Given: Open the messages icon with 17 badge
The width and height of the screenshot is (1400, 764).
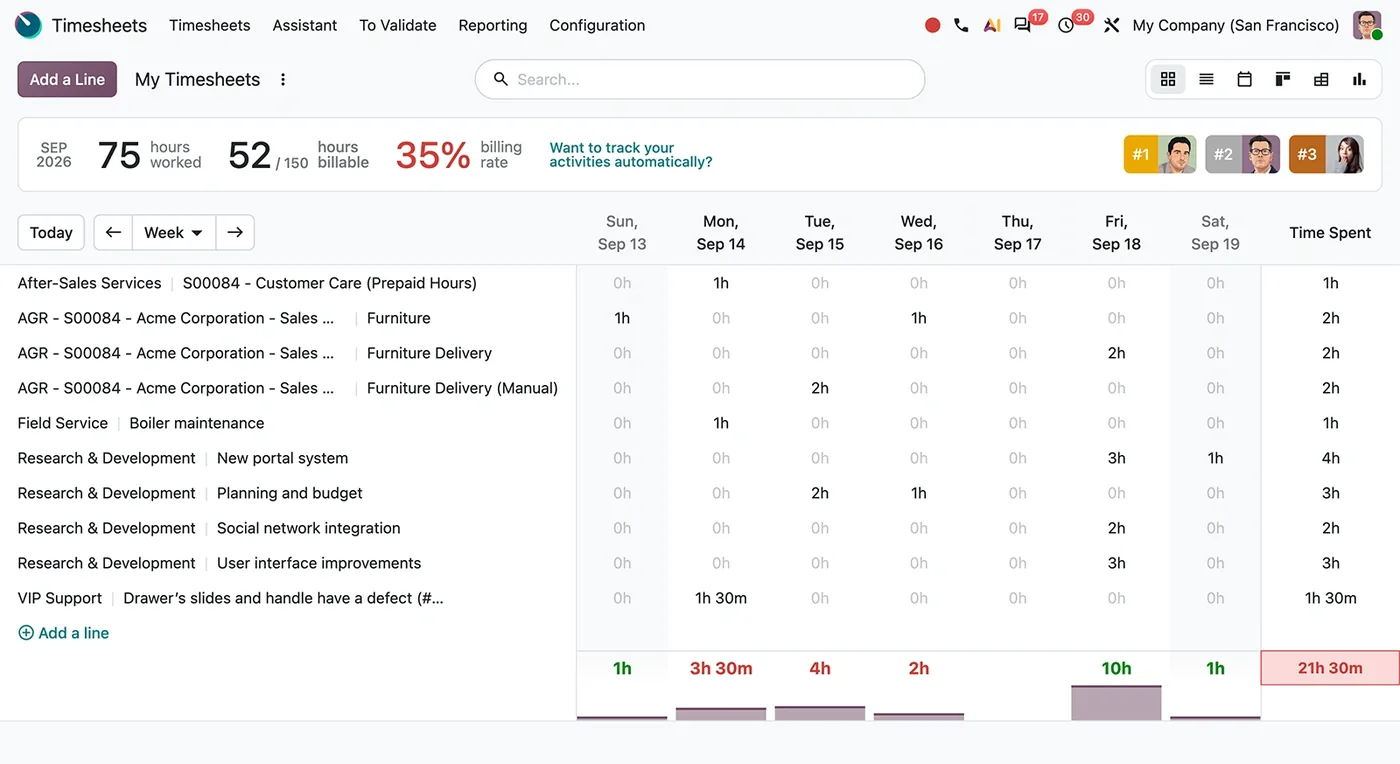Looking at the screenshot, I should (x=1022, y=25).
